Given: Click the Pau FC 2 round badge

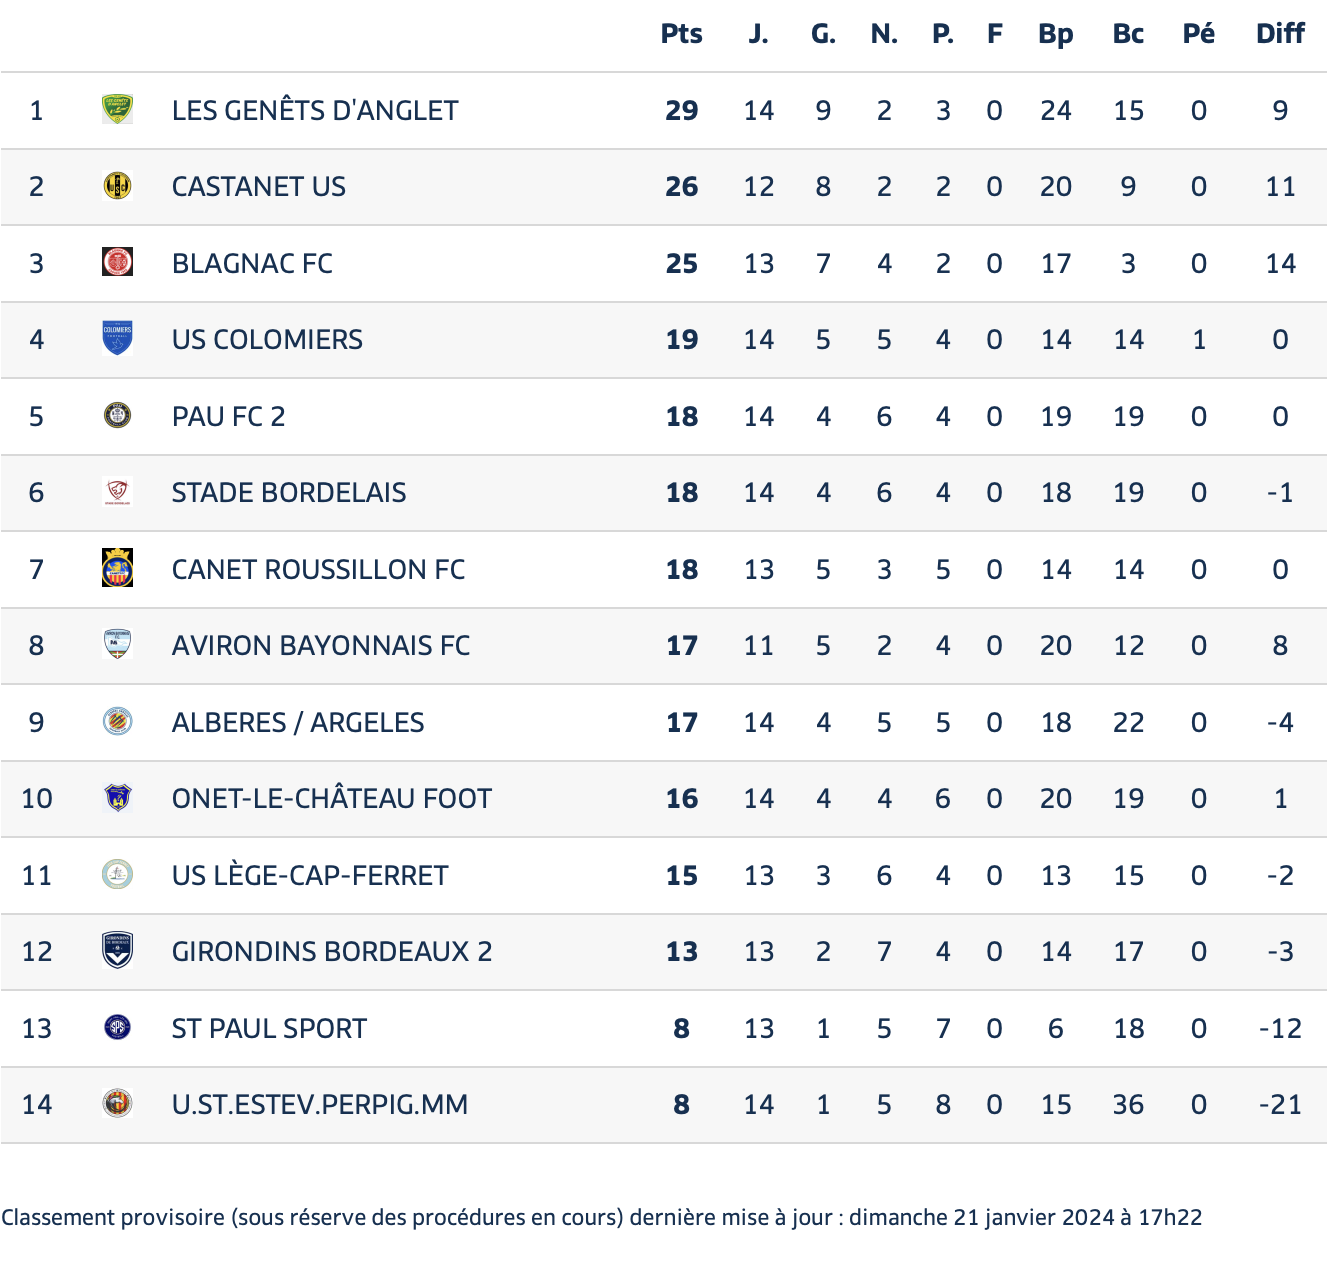Looking at the screenshot, I should click(117, 415).
